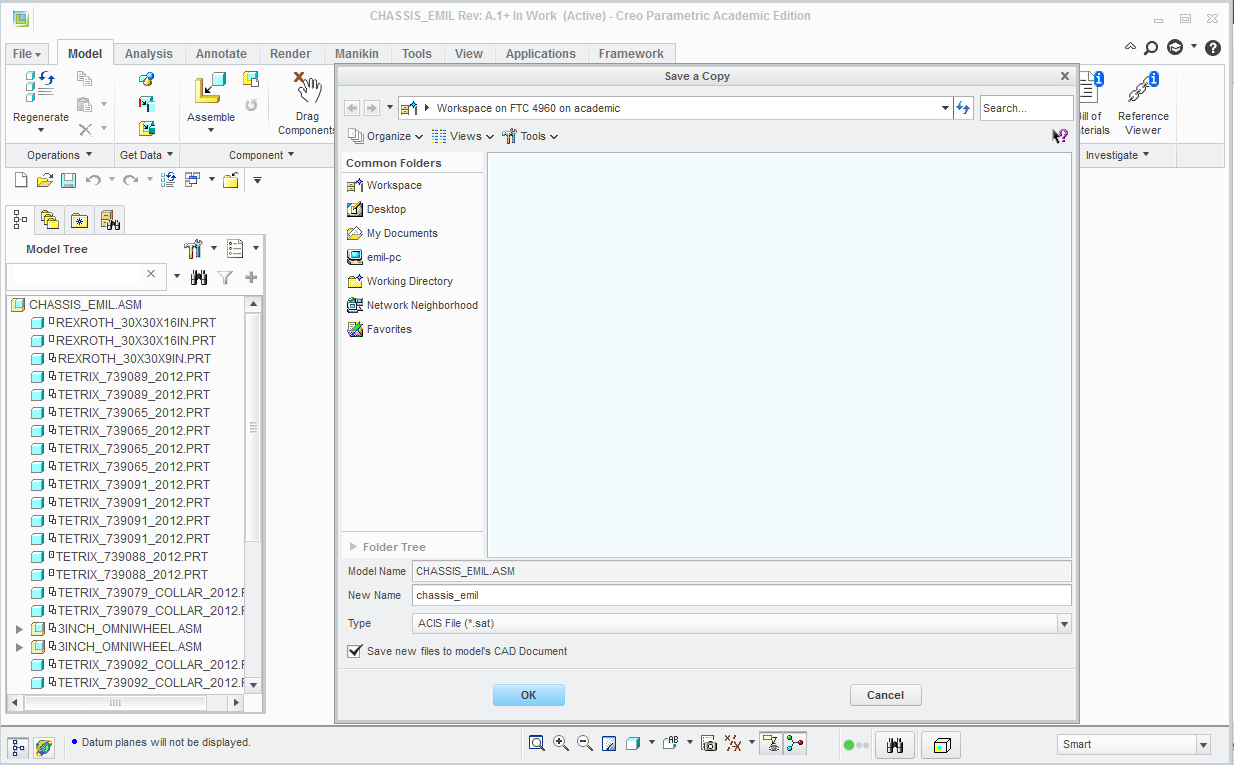Select REXROTH_30X30X9IN.PRT in Model Tree
This screenshot has width=1234, height=765.
tap(121, 359)
